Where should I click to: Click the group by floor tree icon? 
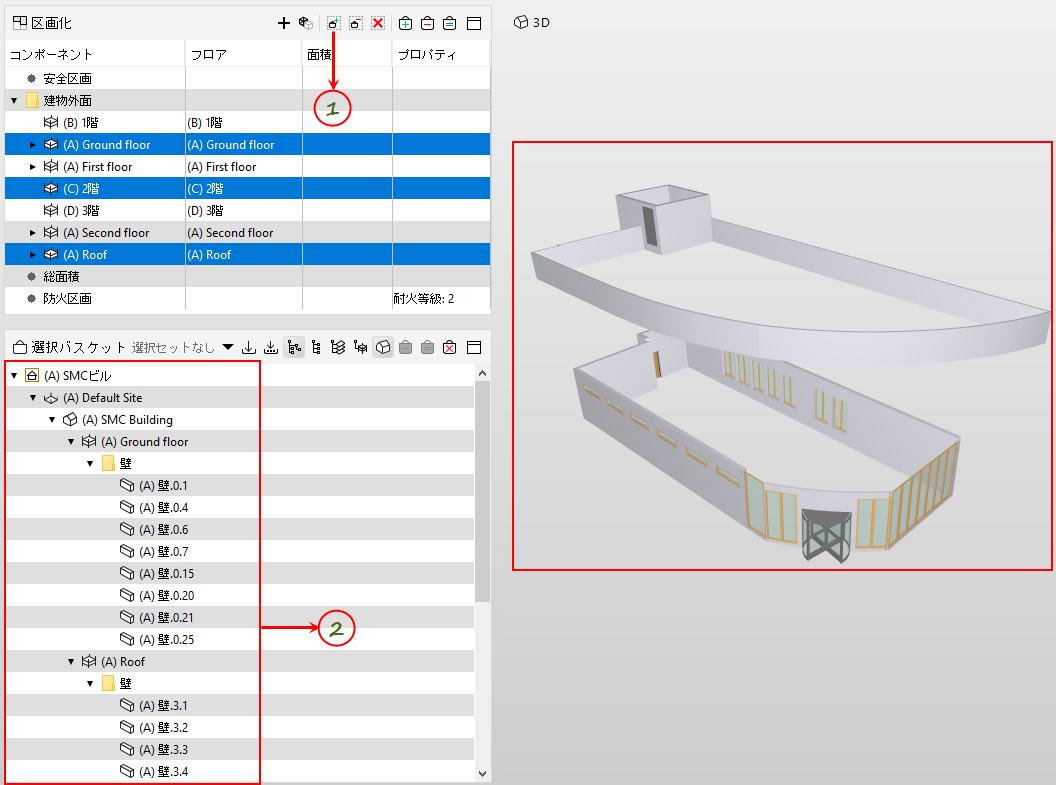click(x=360, y=347)
